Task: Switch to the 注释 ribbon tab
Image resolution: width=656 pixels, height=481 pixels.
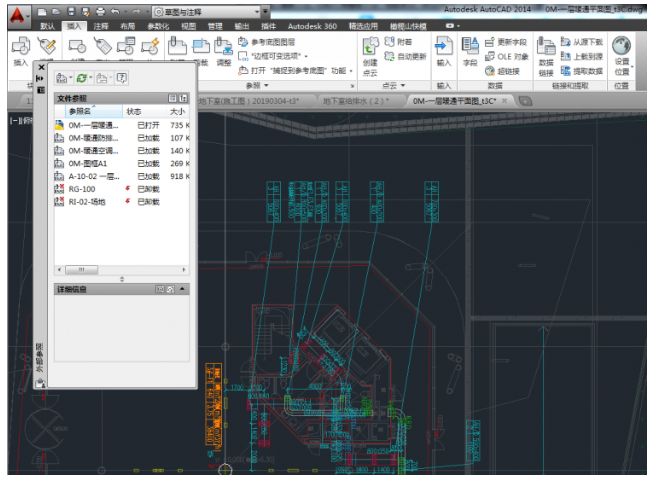Action: point(101,26)
